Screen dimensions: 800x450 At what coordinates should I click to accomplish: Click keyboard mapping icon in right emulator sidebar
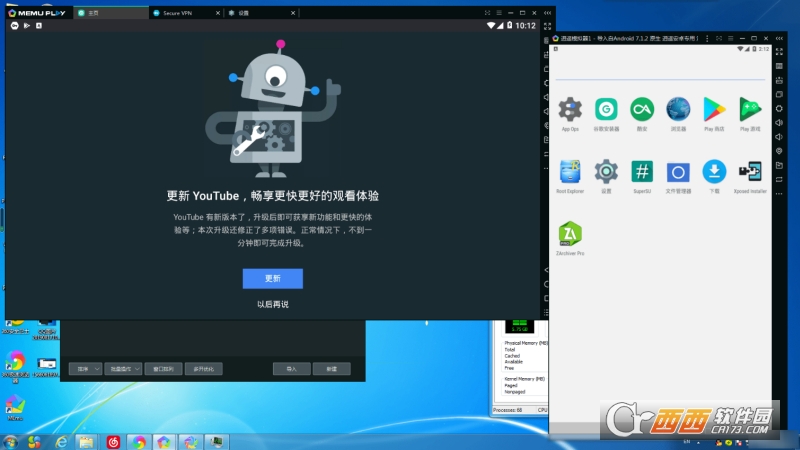click(x=779, y=66)
